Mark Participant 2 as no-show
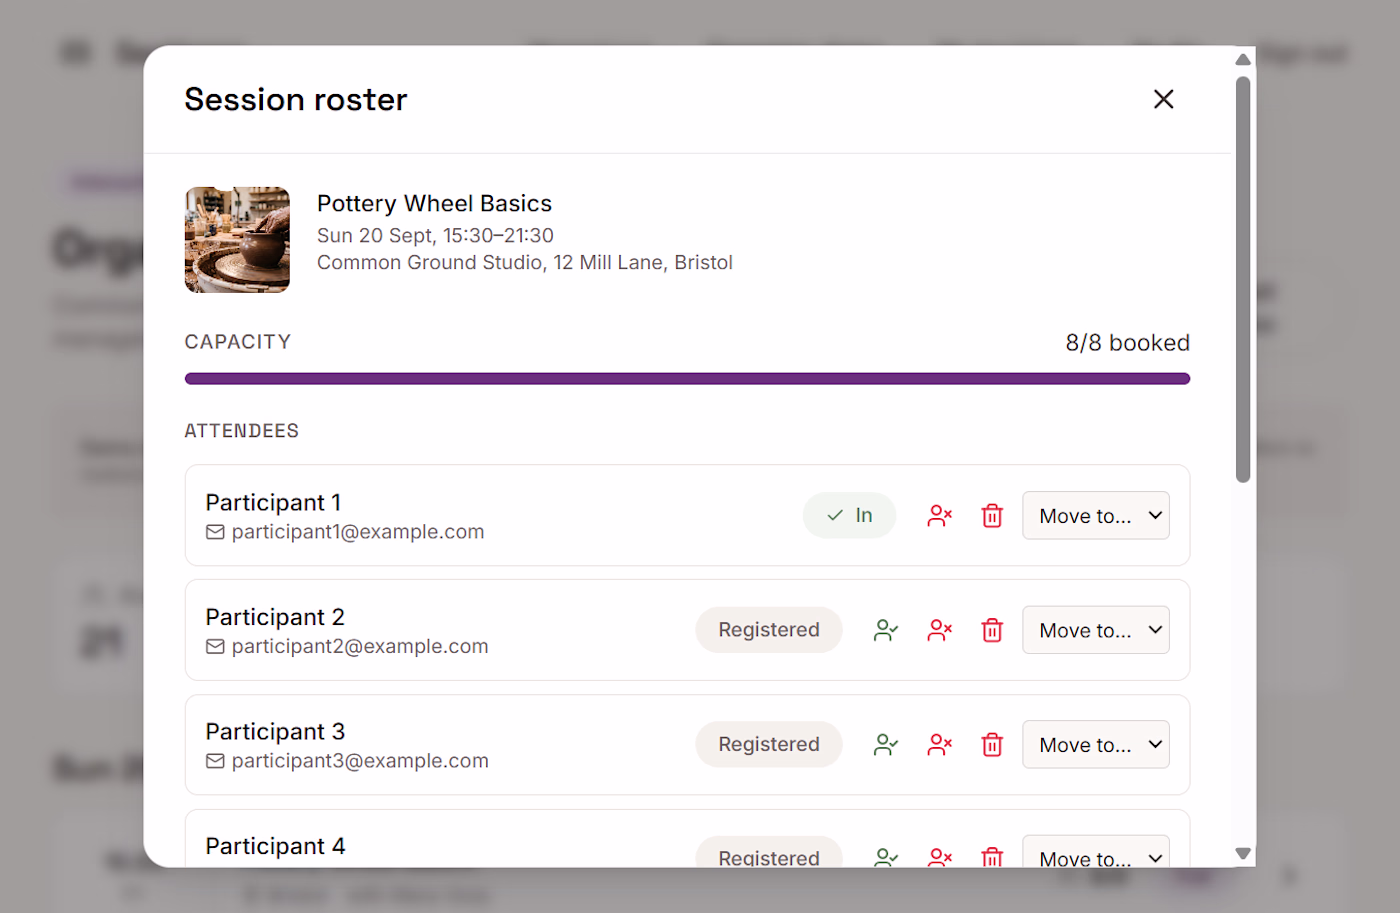Viewport: 1400px width, 913px height. click(939, 631)
